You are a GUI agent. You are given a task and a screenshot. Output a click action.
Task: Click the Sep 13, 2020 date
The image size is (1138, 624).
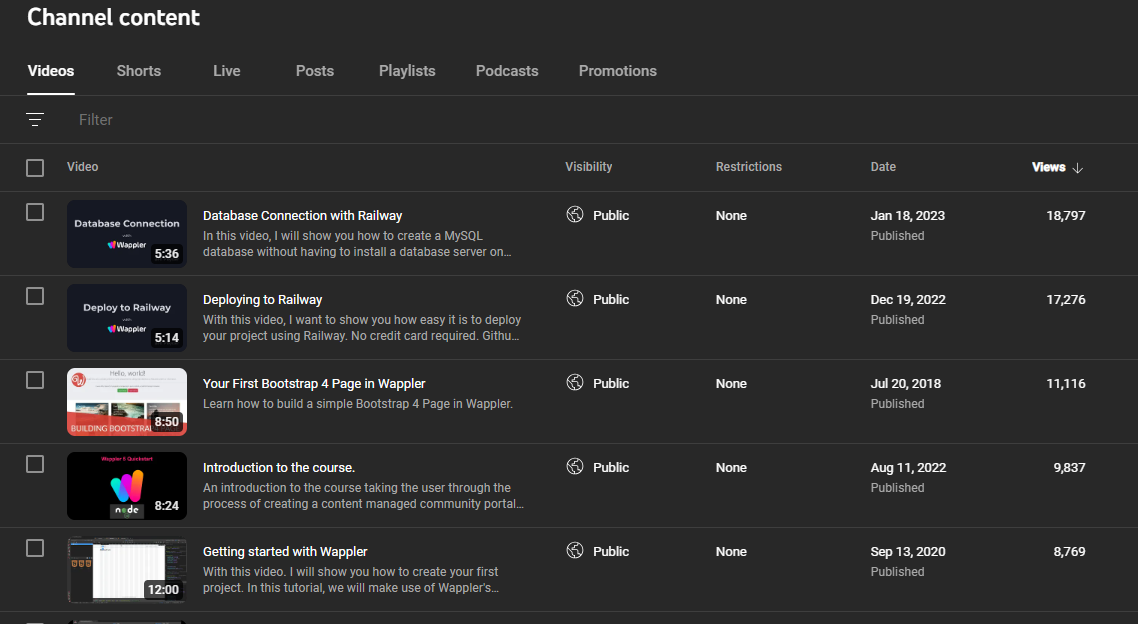pos(908,552)
